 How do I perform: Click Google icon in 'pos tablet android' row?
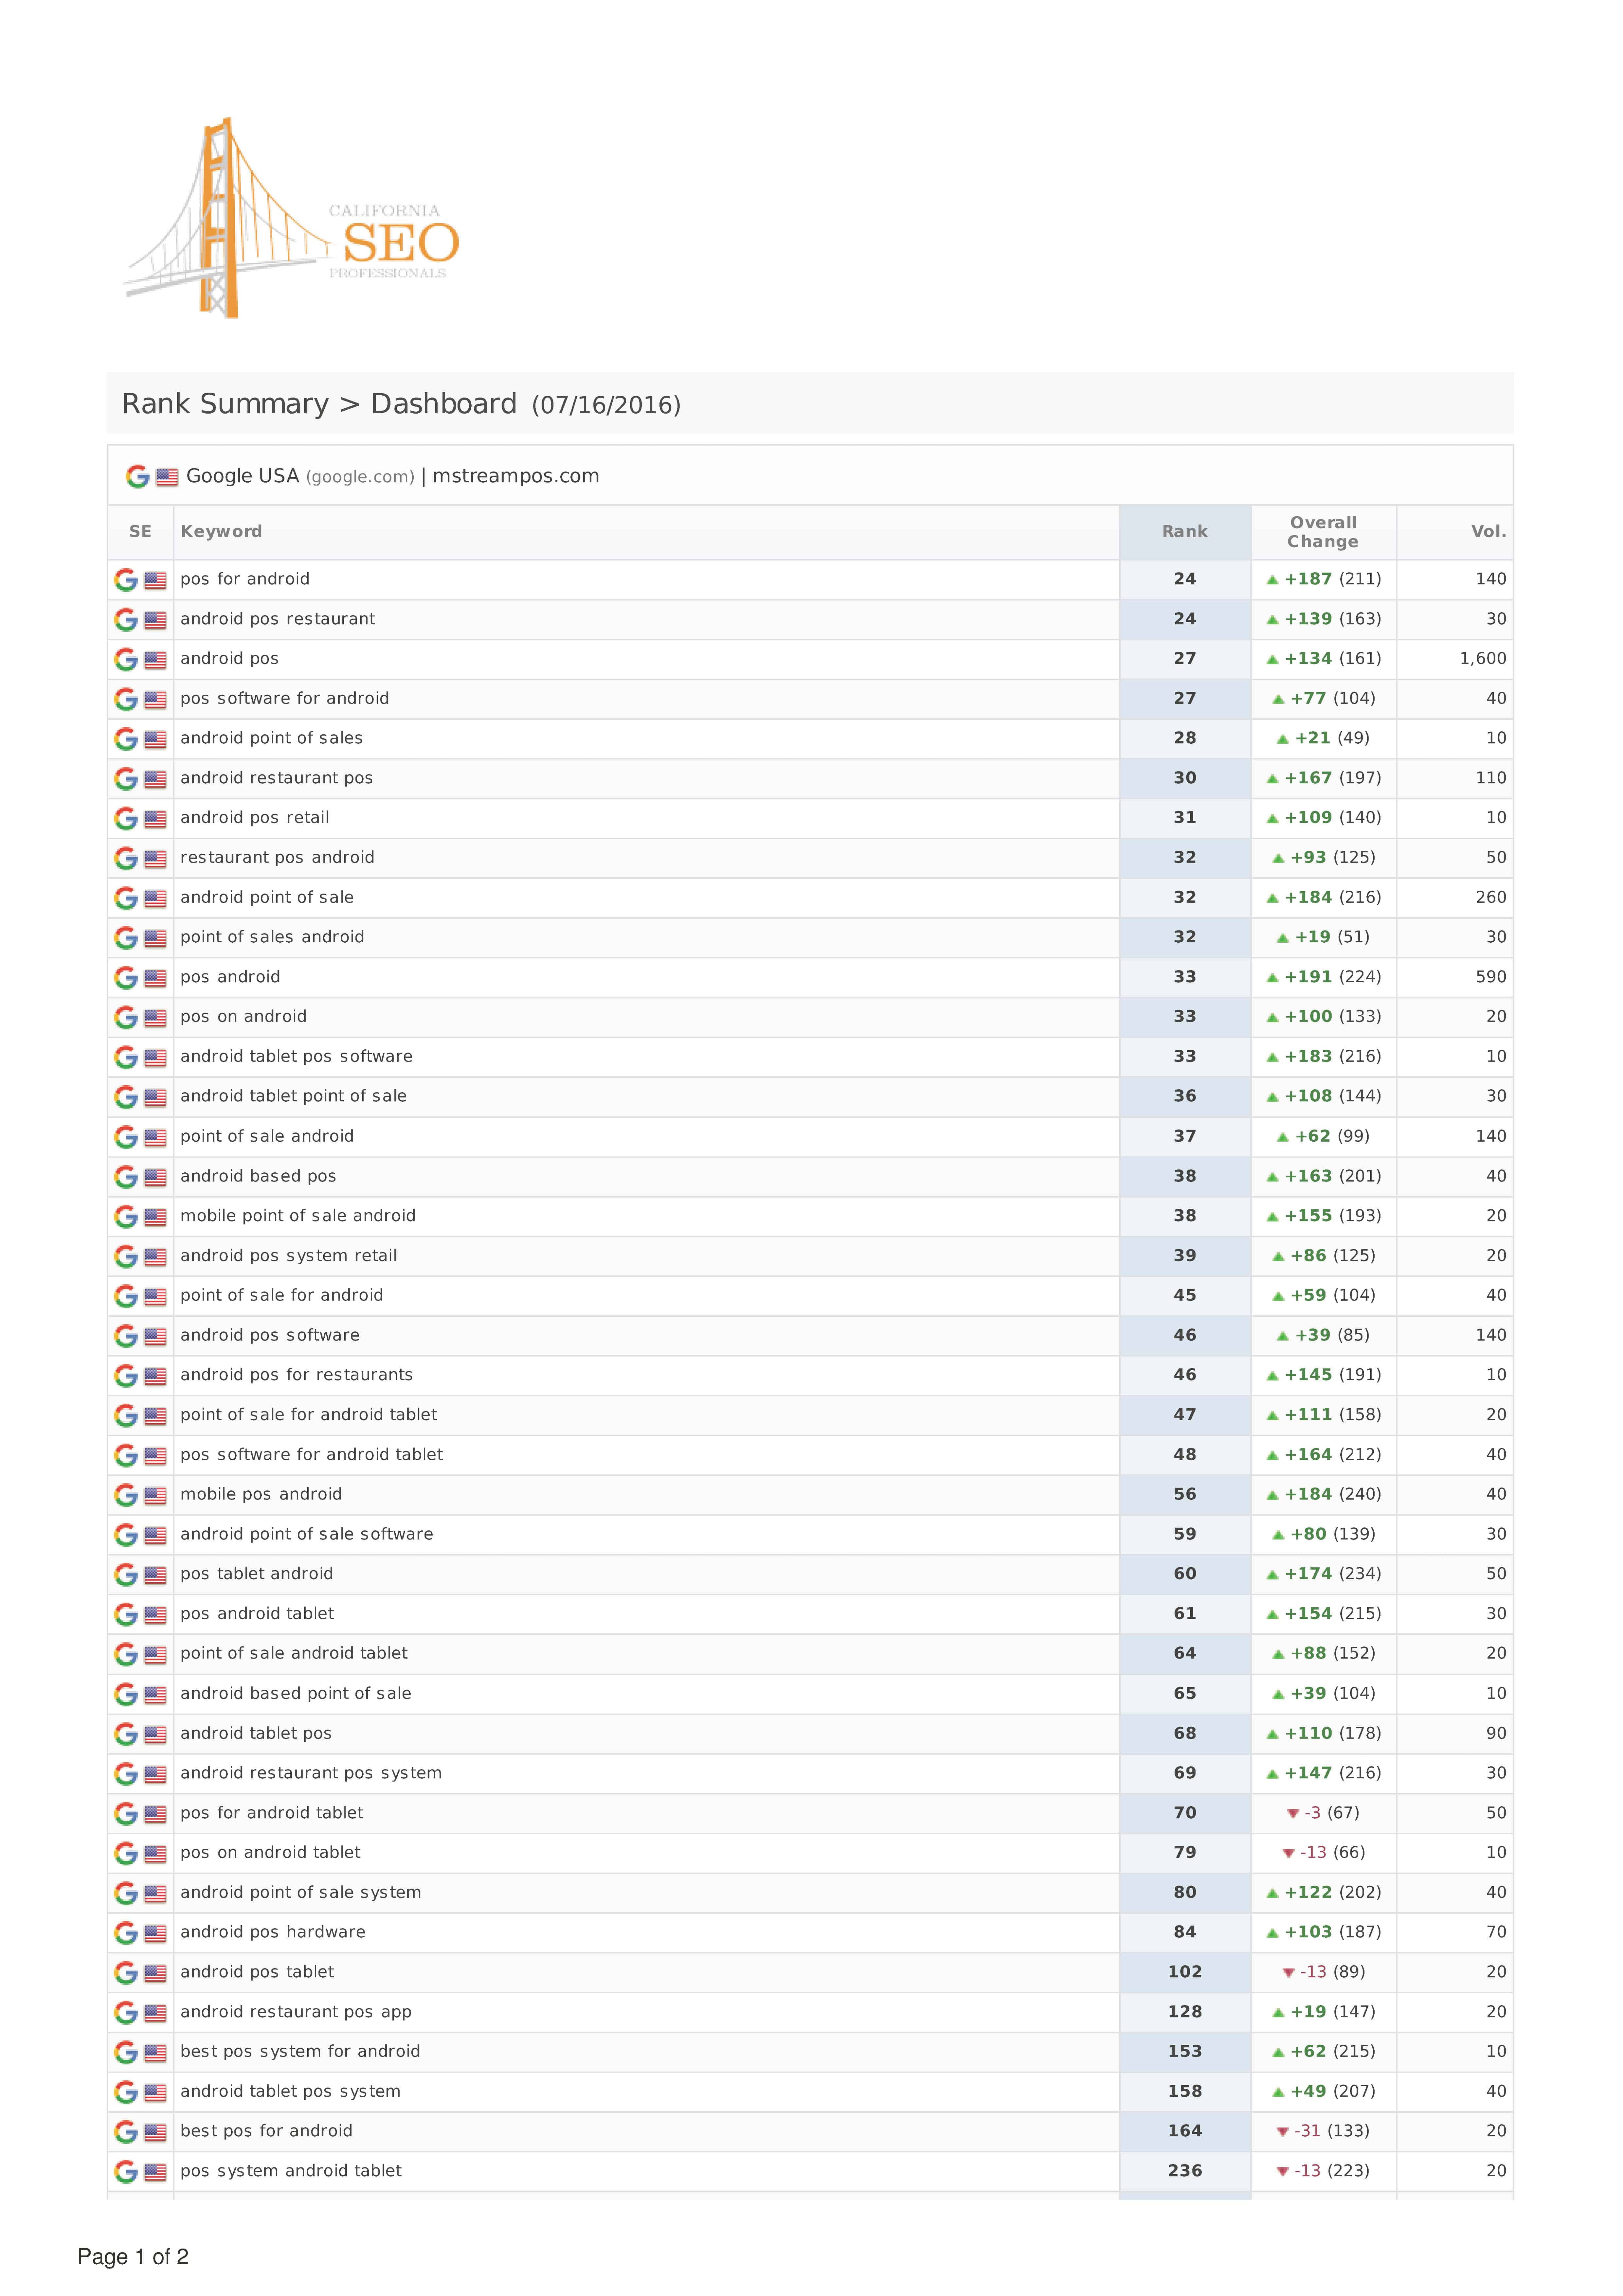126,1575
